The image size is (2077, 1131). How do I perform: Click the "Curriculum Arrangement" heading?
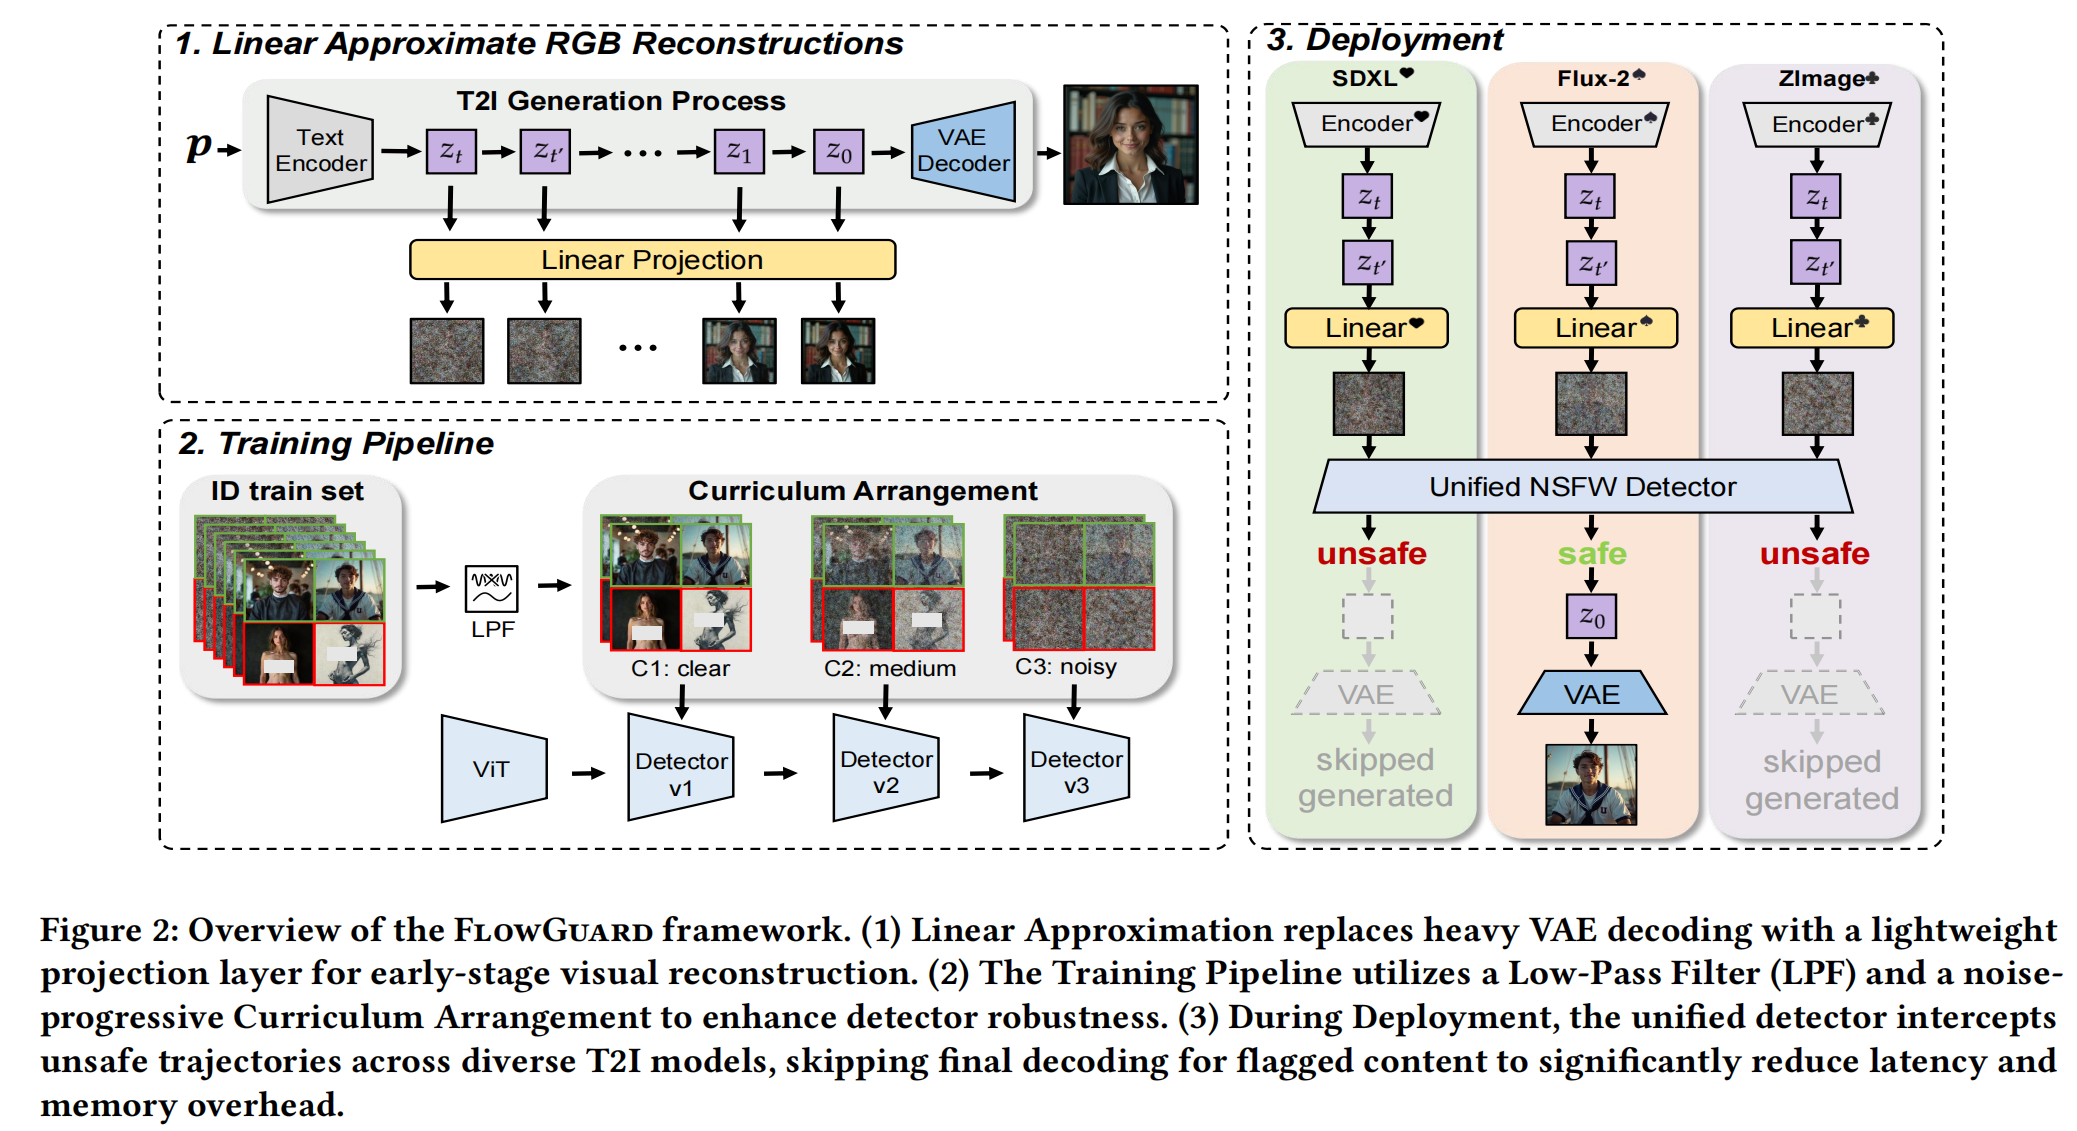pyautogui.click(x=863, y=491)
